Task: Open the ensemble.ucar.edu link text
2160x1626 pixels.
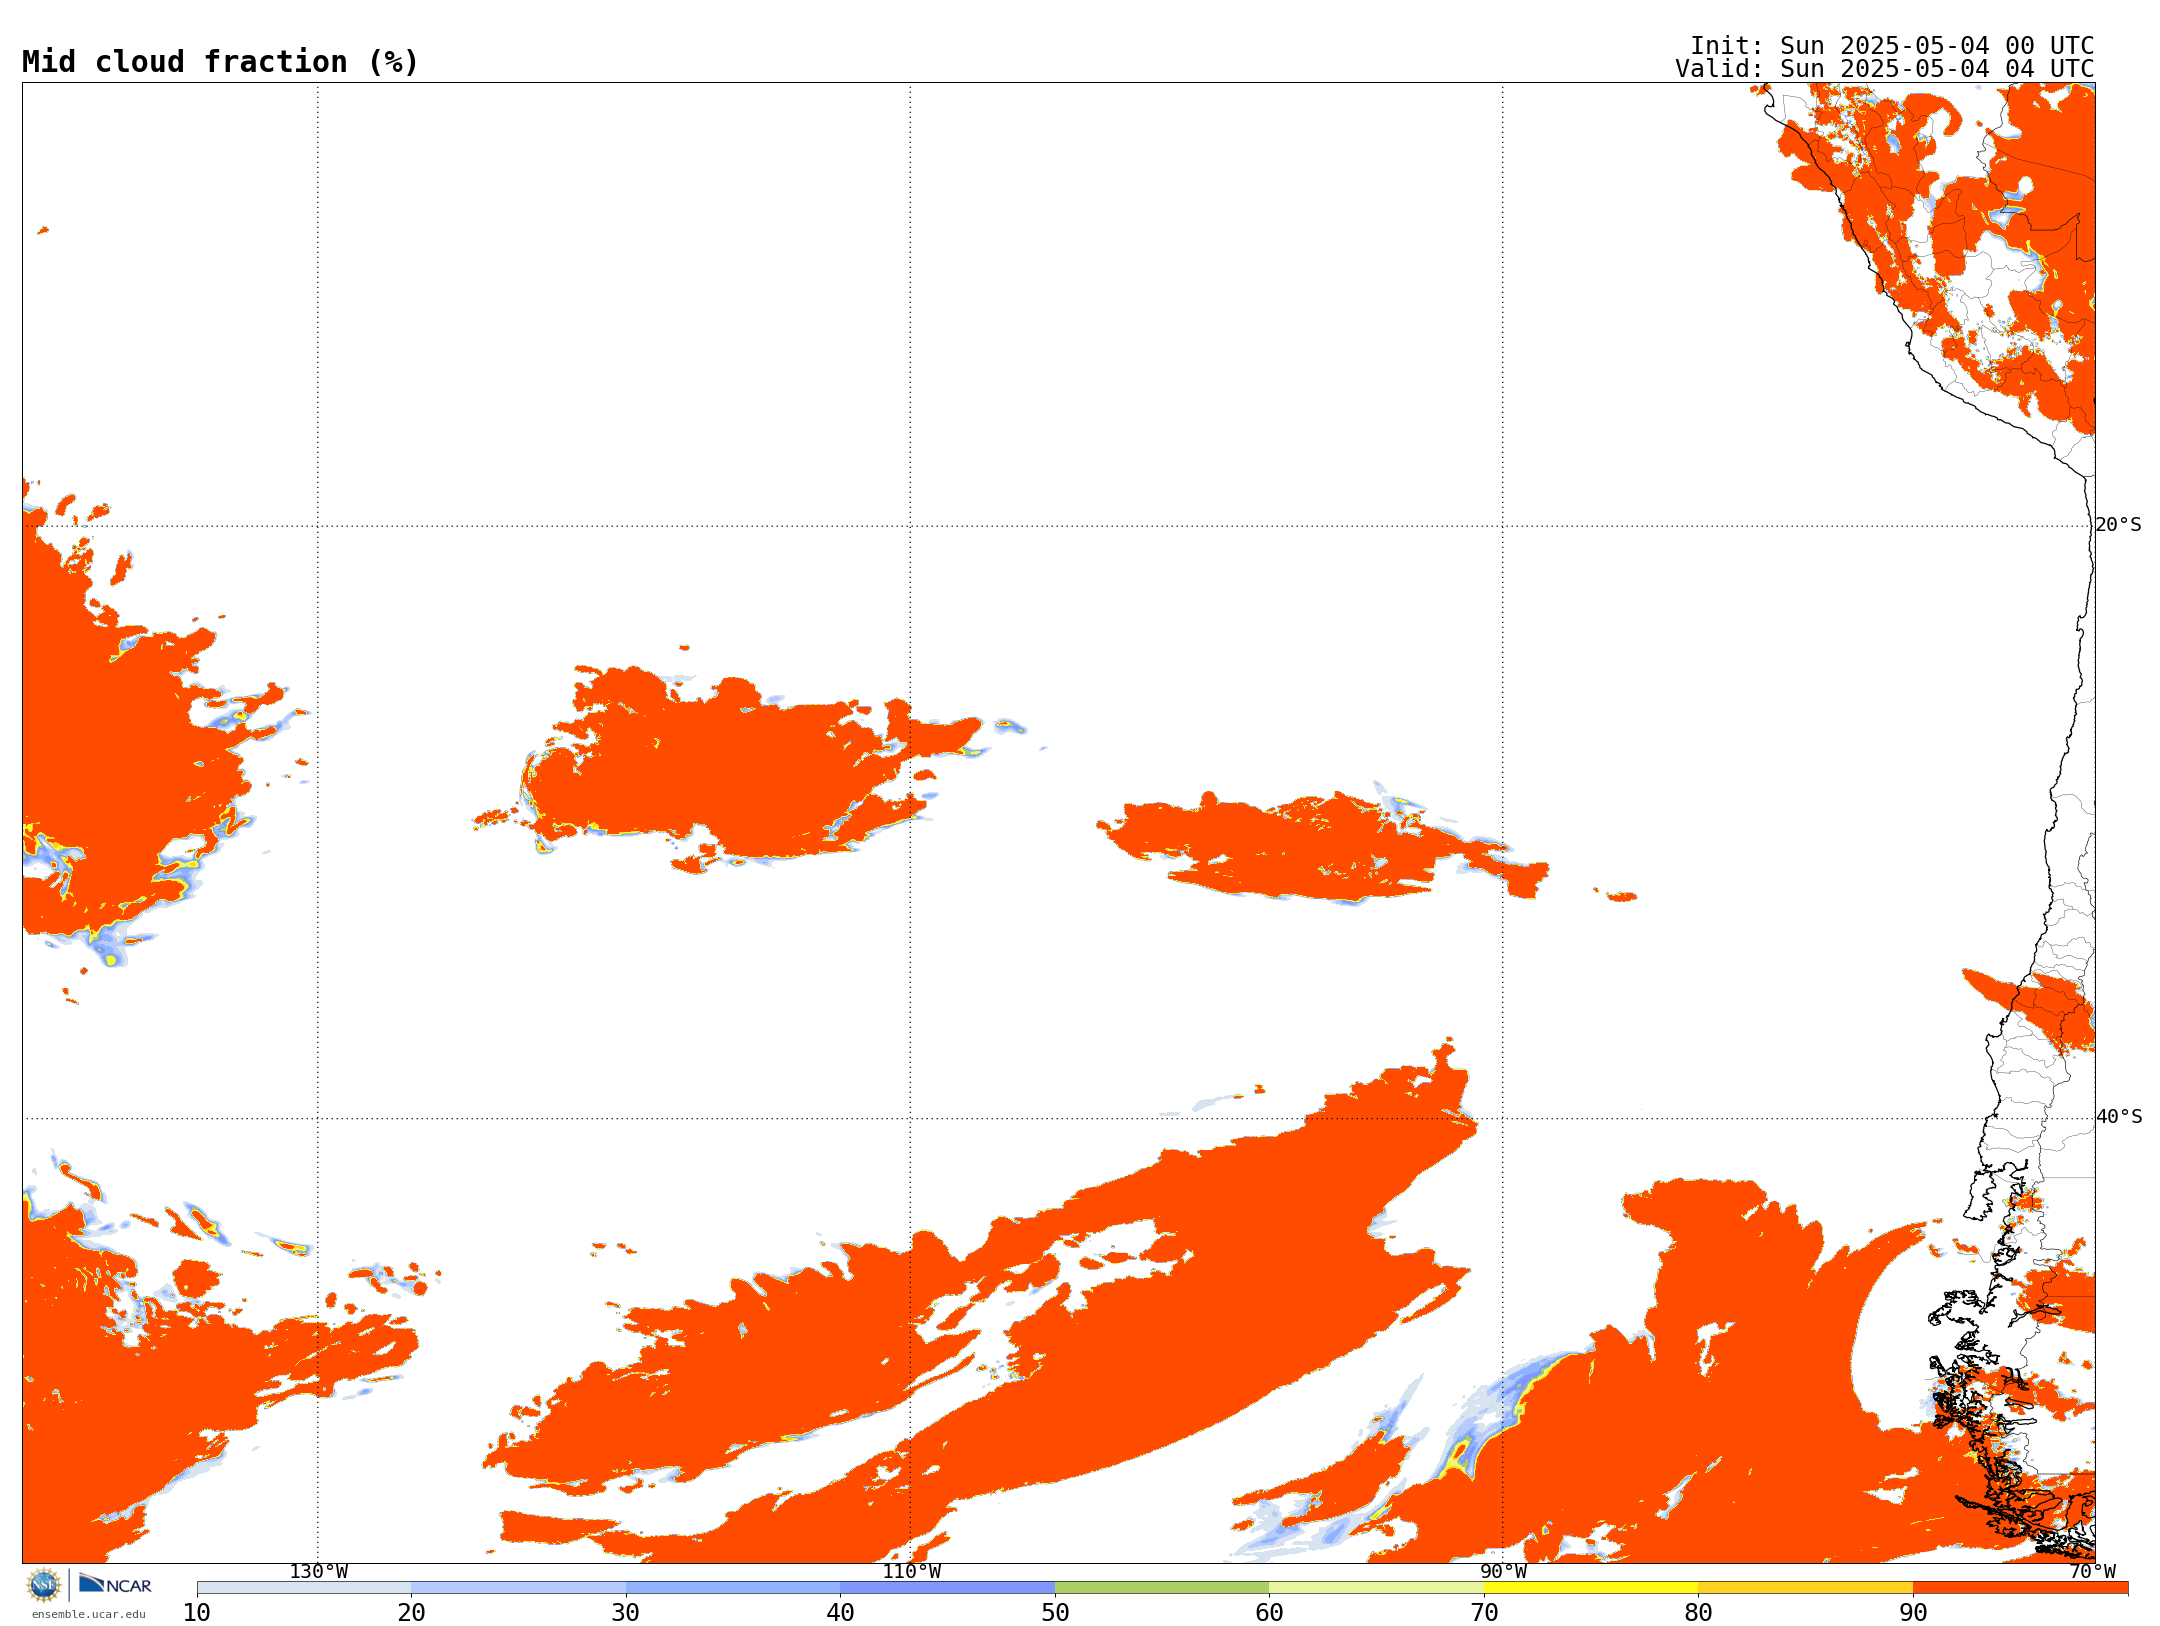Action: tap(89, 1614)
